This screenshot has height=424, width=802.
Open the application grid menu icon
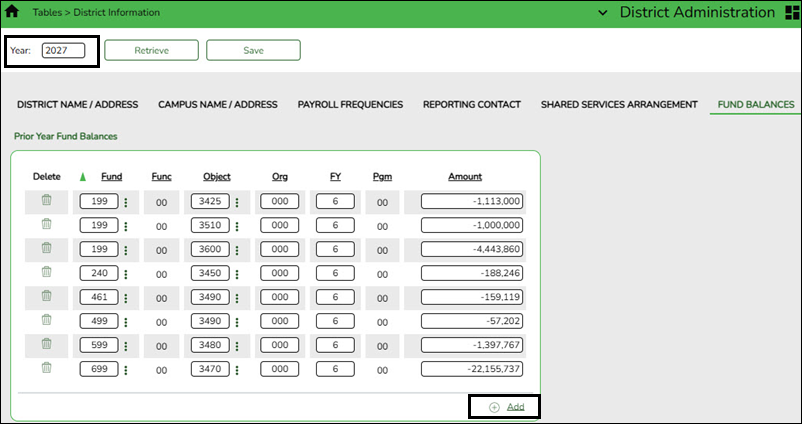[792, 13]
